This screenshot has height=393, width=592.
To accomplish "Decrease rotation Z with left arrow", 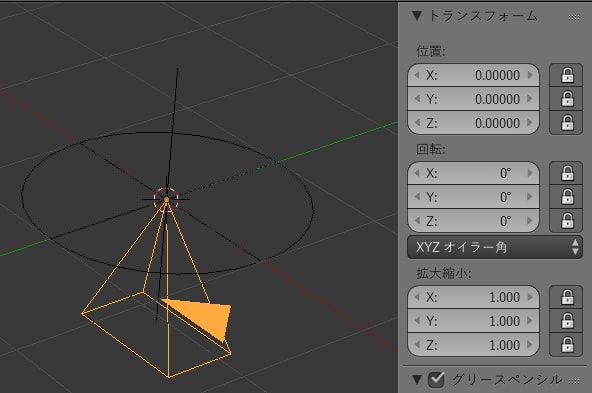I will coord(417,220).
